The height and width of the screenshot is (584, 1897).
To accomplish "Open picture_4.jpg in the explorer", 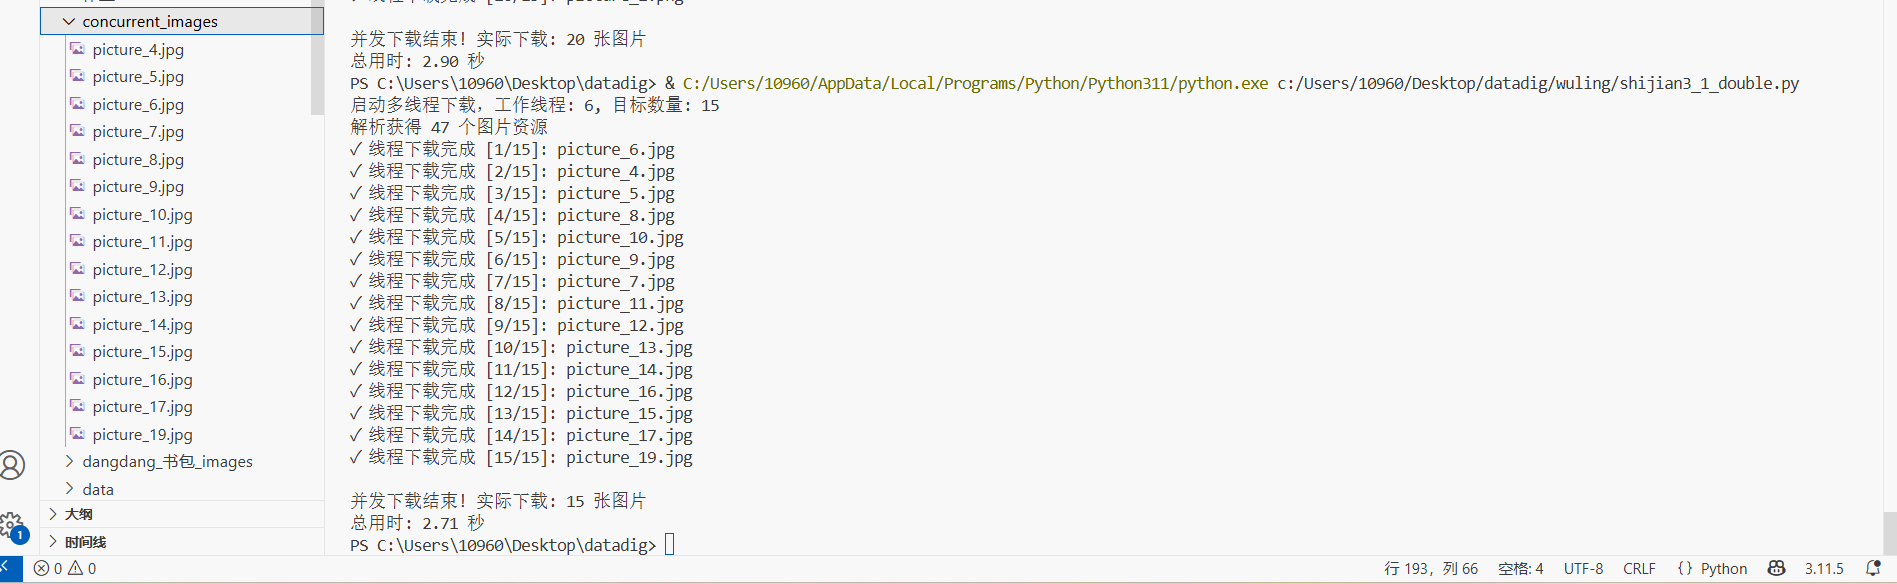I will [x=138, y=49].
